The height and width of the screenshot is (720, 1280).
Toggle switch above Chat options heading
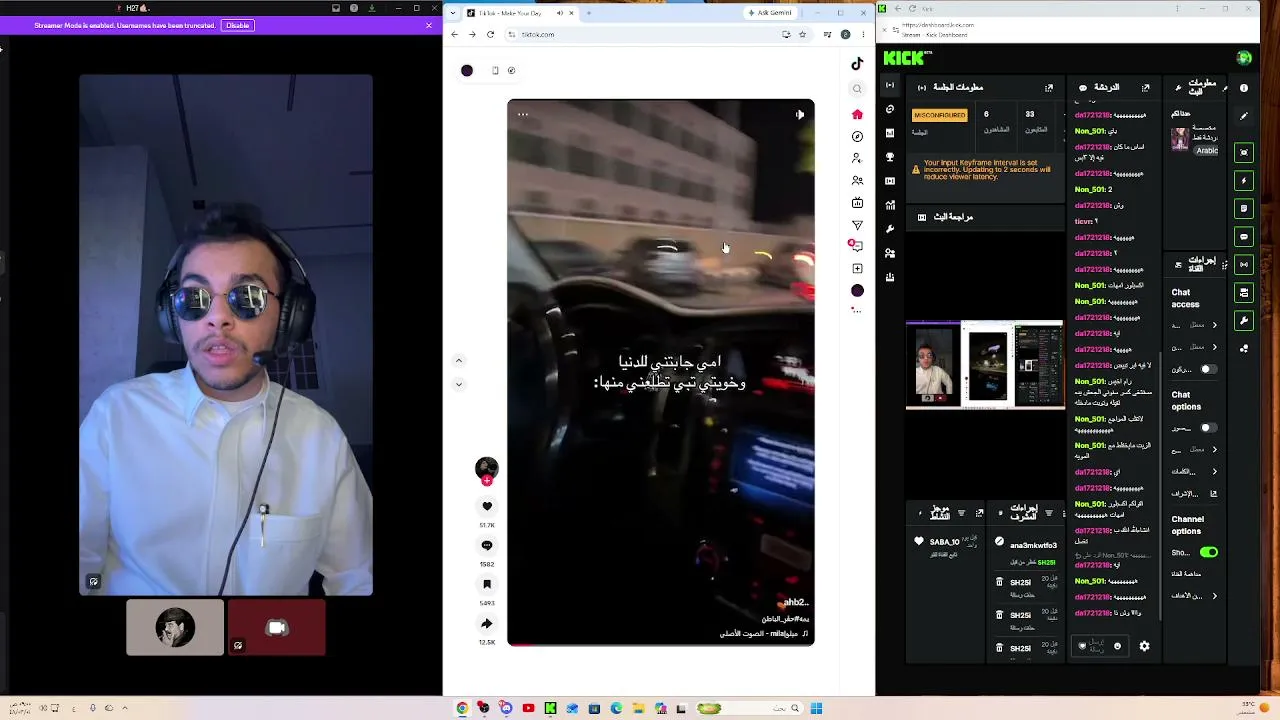click(1208, 369)
